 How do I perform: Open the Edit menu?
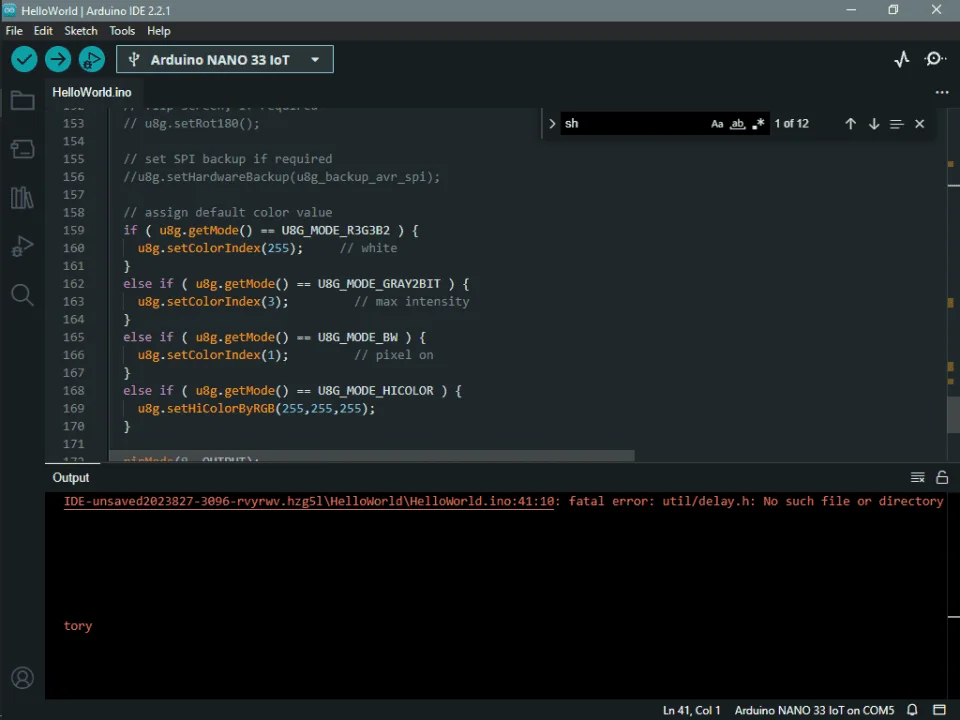click(x=43, y=31)
